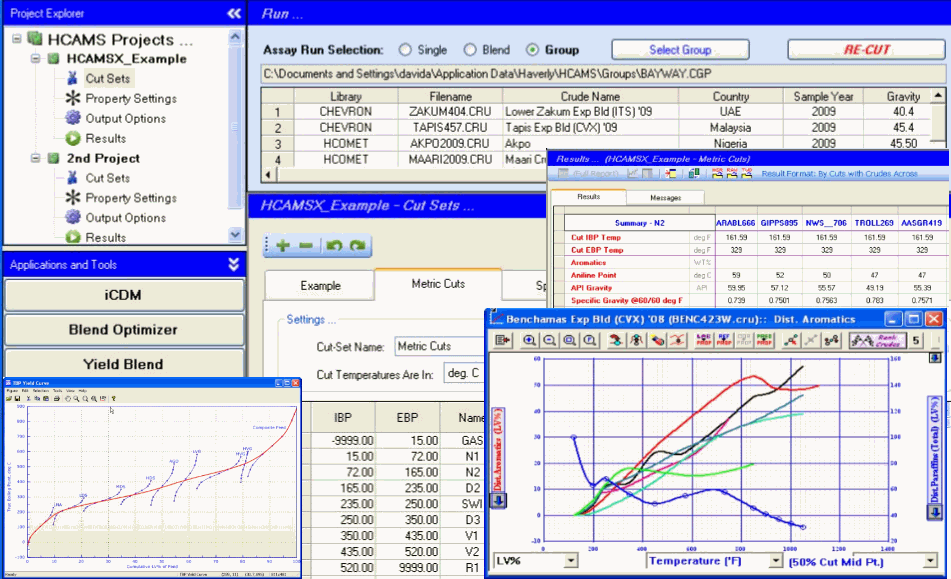
Task: Open the Messages tab in Results window
Action: 665,198
